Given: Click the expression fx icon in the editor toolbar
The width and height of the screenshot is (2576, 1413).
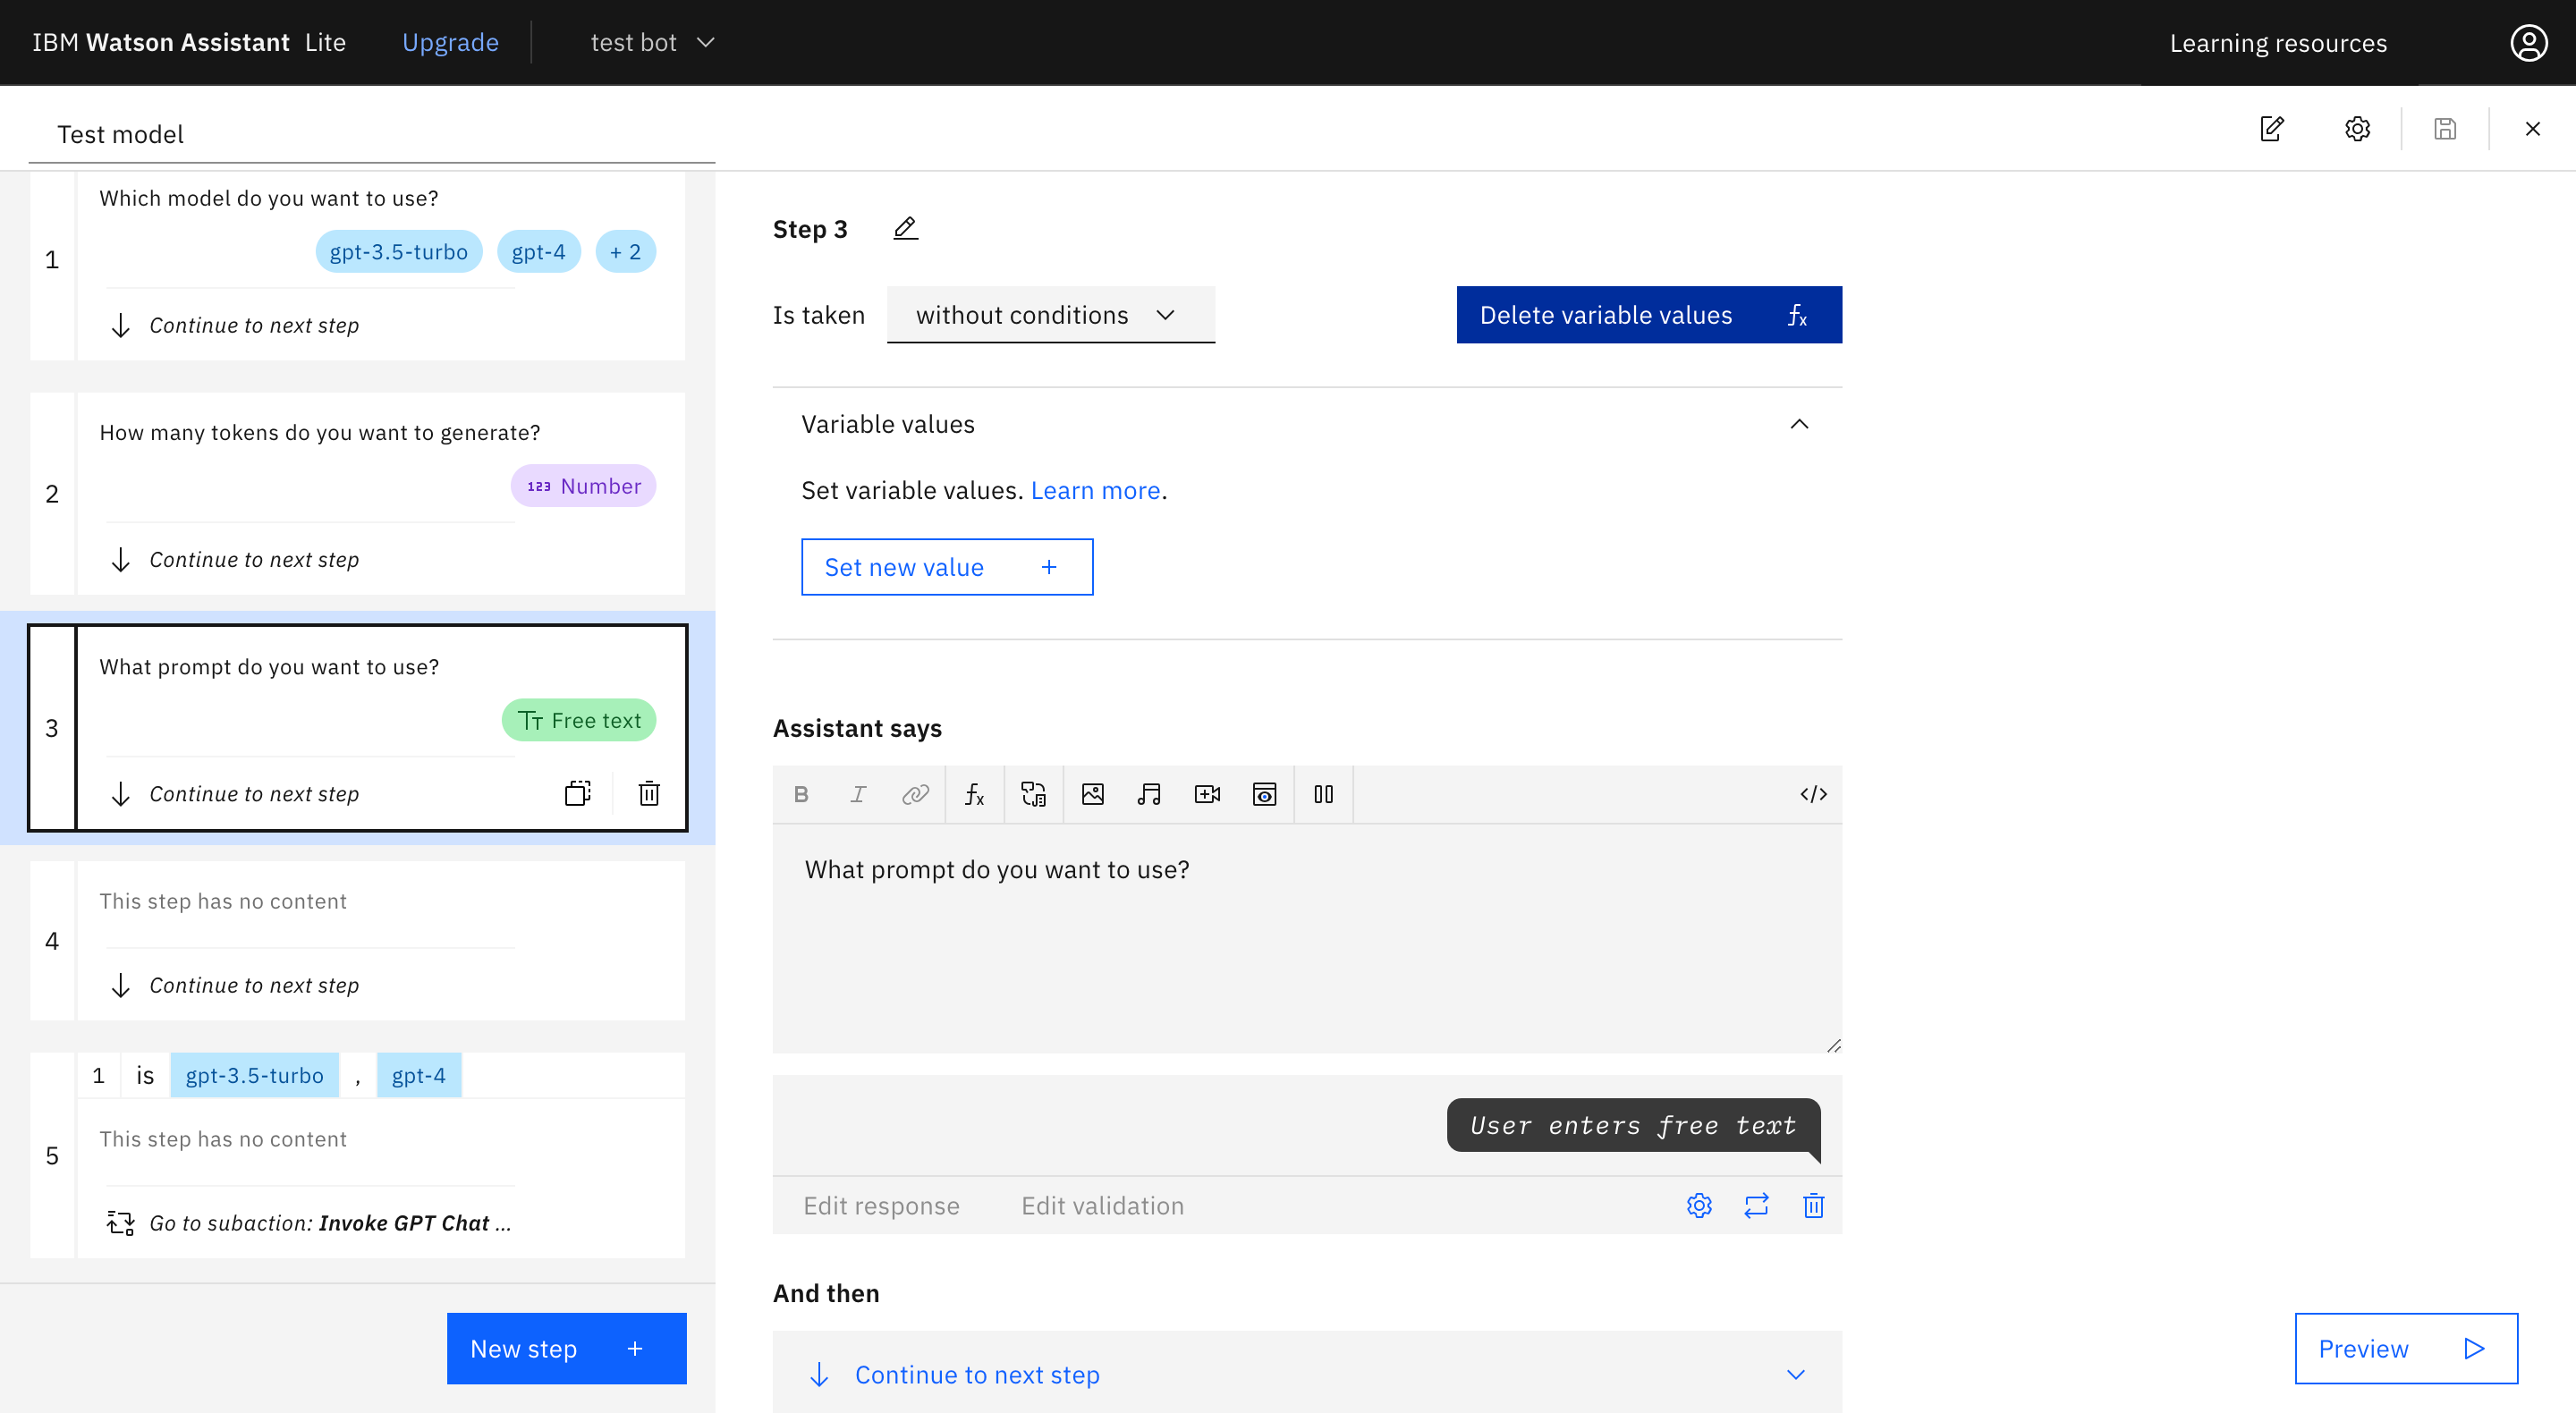Looking at the screenshot, I should tap(974, 794).
